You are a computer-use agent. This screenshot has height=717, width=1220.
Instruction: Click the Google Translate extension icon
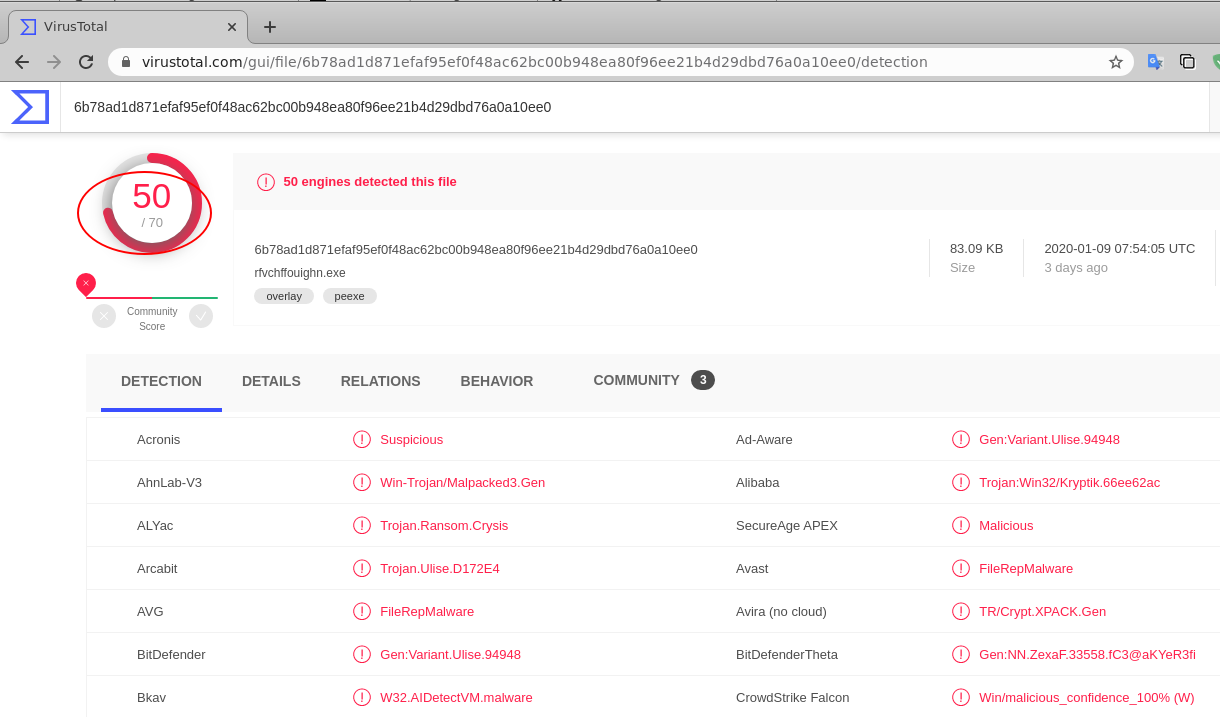(1155, 62)
